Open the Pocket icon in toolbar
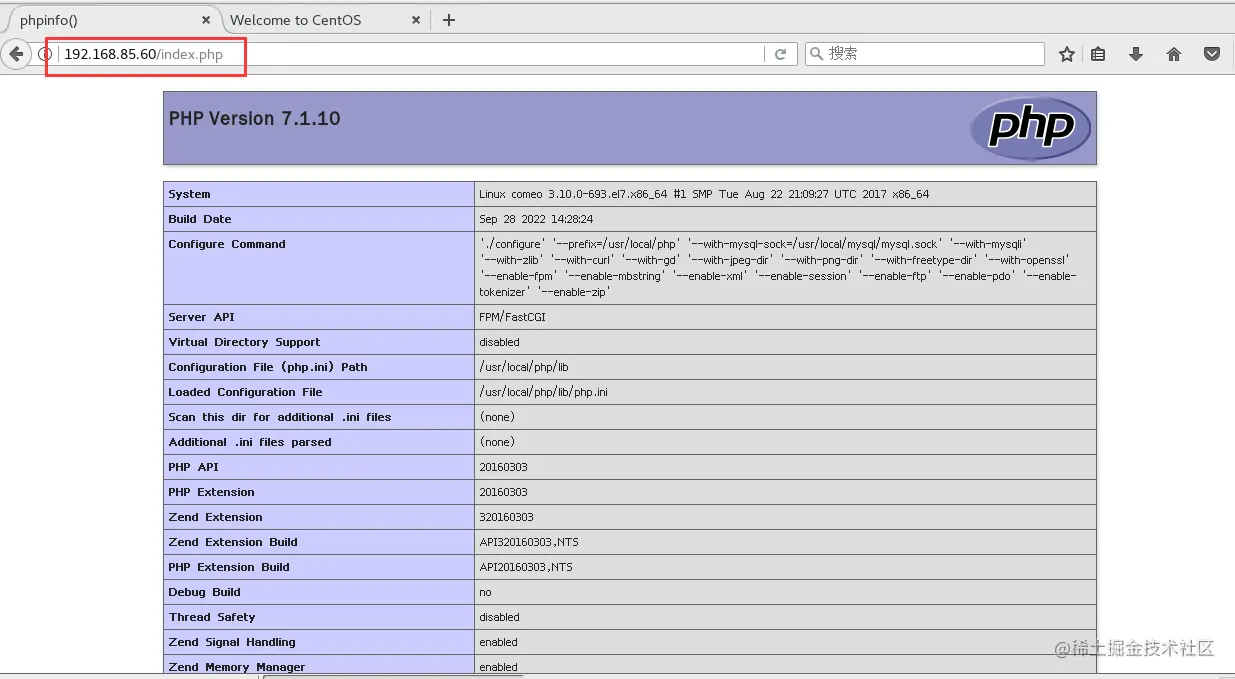1235x679 pixels. (x=1212, y=54)
